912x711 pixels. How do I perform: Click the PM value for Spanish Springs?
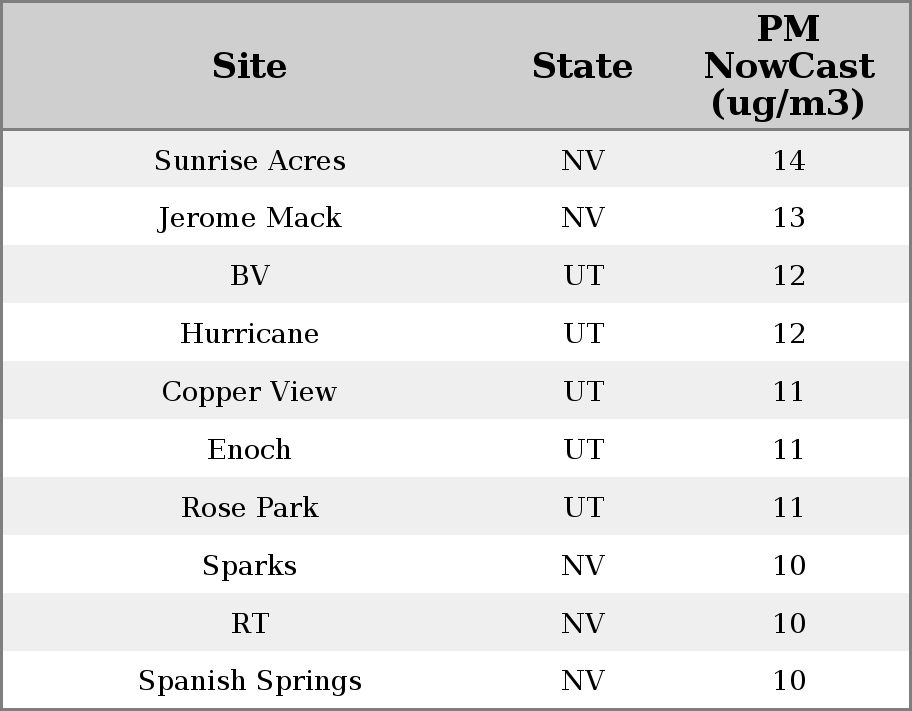[788, 681]
